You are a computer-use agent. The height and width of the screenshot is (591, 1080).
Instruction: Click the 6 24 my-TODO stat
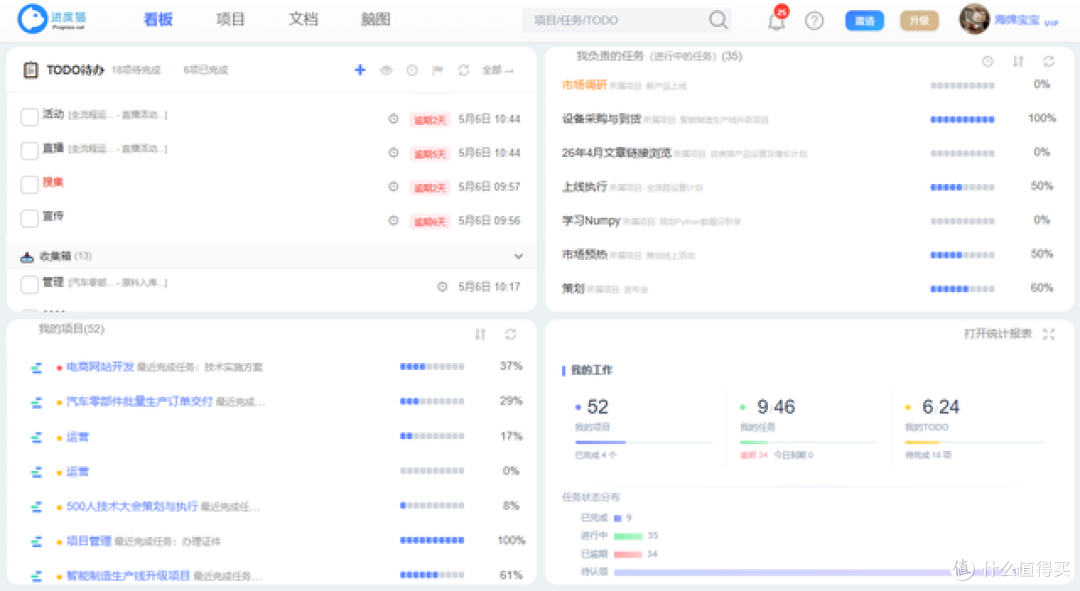coord(940,407)
